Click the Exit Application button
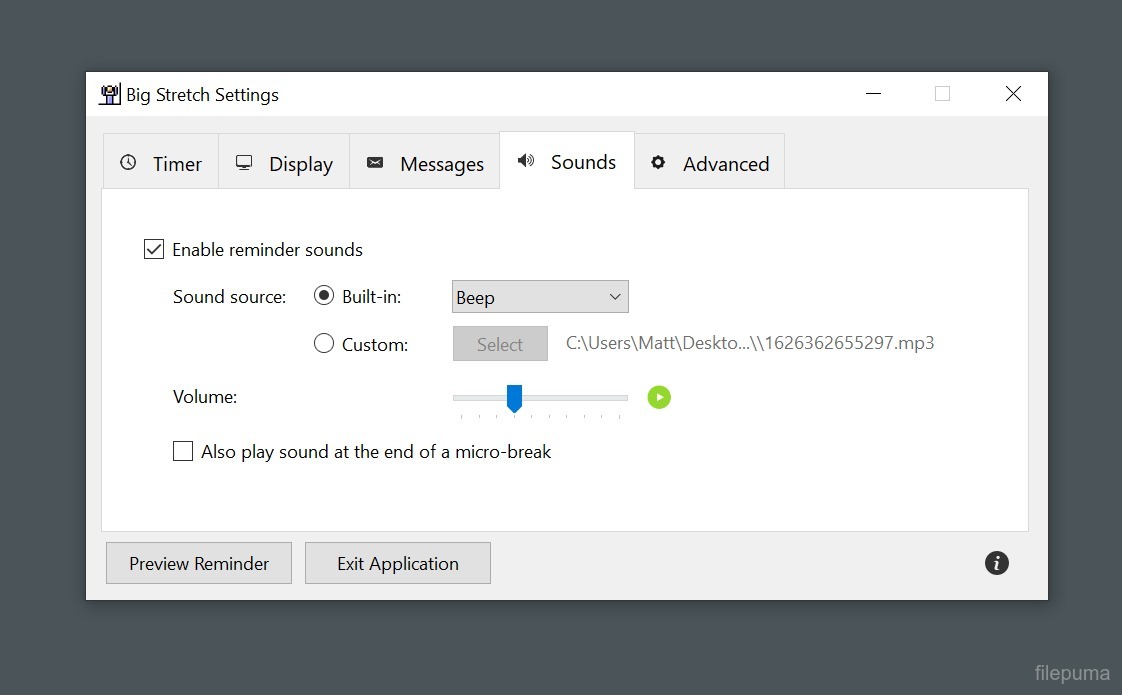The height and width of the screenshot is (695, 1122). pyautogui.click(x=397, y=563)
